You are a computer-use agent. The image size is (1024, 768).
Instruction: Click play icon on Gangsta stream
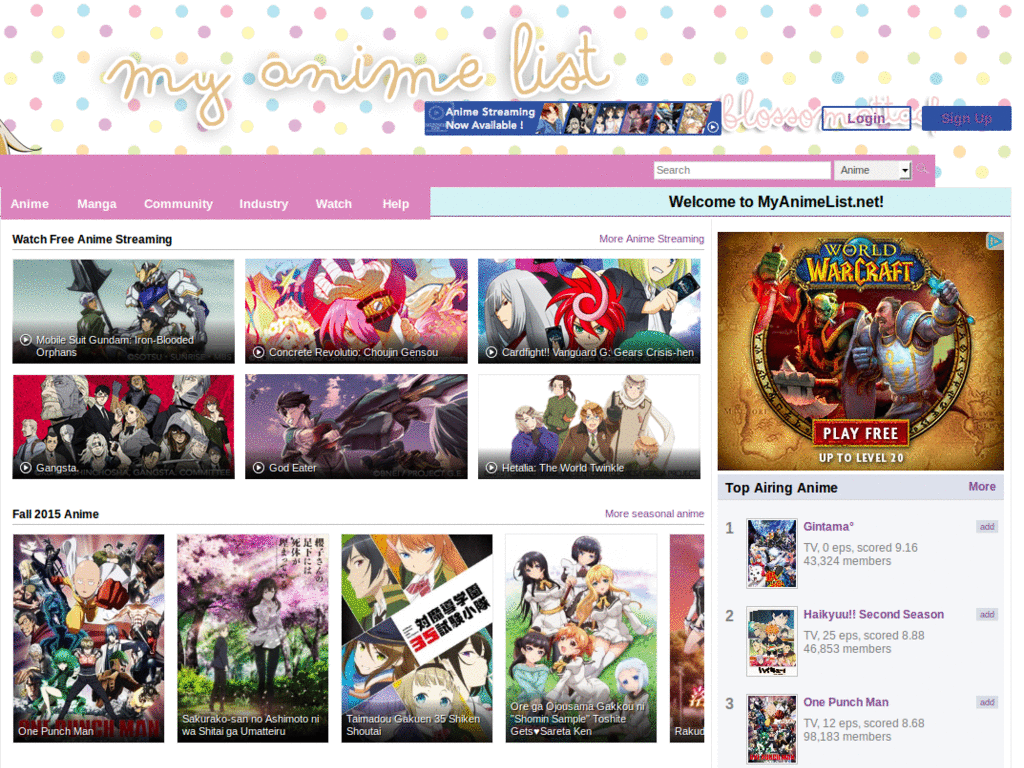pyautogui.click(x=25, y=468)
